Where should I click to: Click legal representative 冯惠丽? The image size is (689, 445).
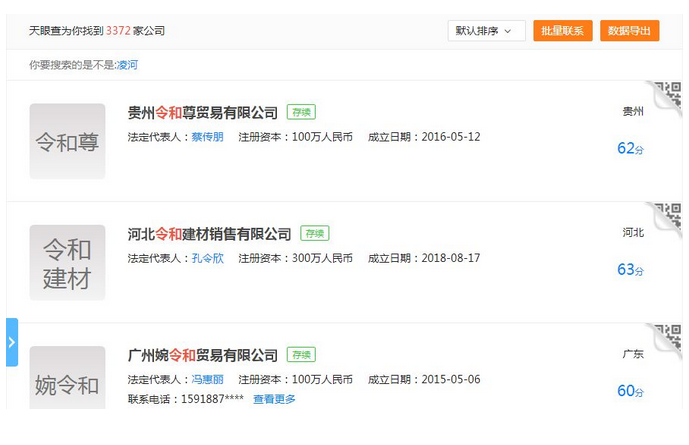coord(207,380)
